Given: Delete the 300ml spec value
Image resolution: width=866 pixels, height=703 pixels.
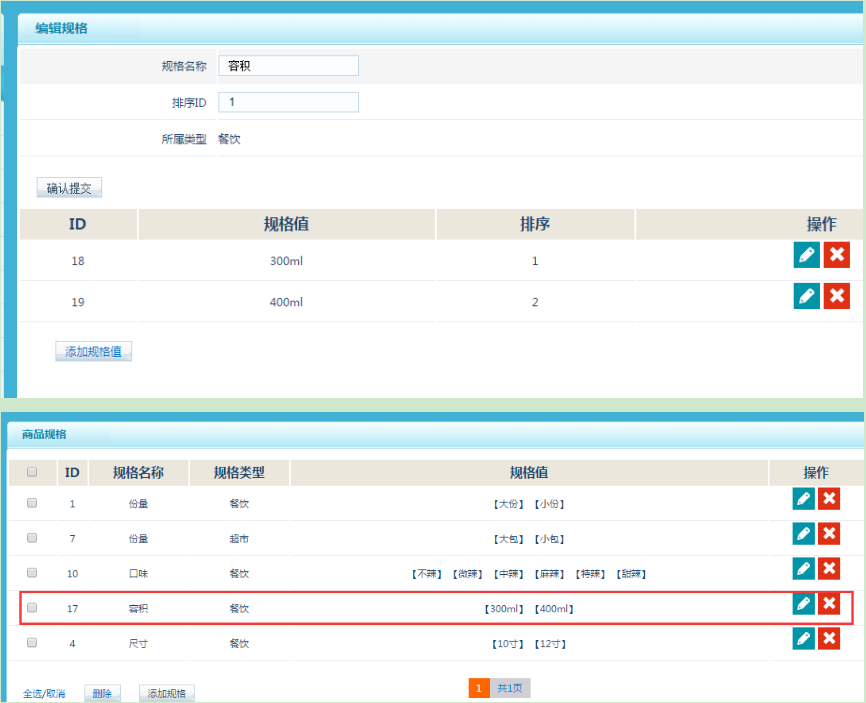Looking at the screenshot, I should click(x=837, y=255).
